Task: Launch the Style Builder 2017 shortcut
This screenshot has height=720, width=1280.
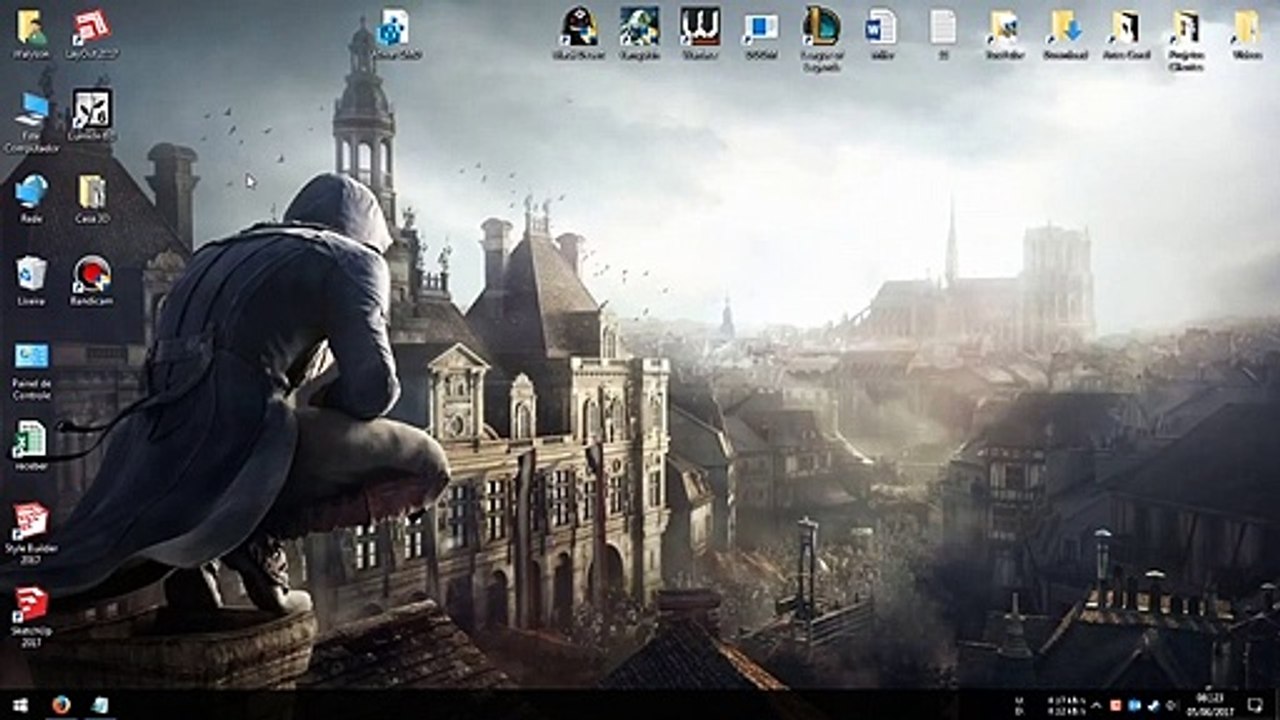Action: pos(30,534)
